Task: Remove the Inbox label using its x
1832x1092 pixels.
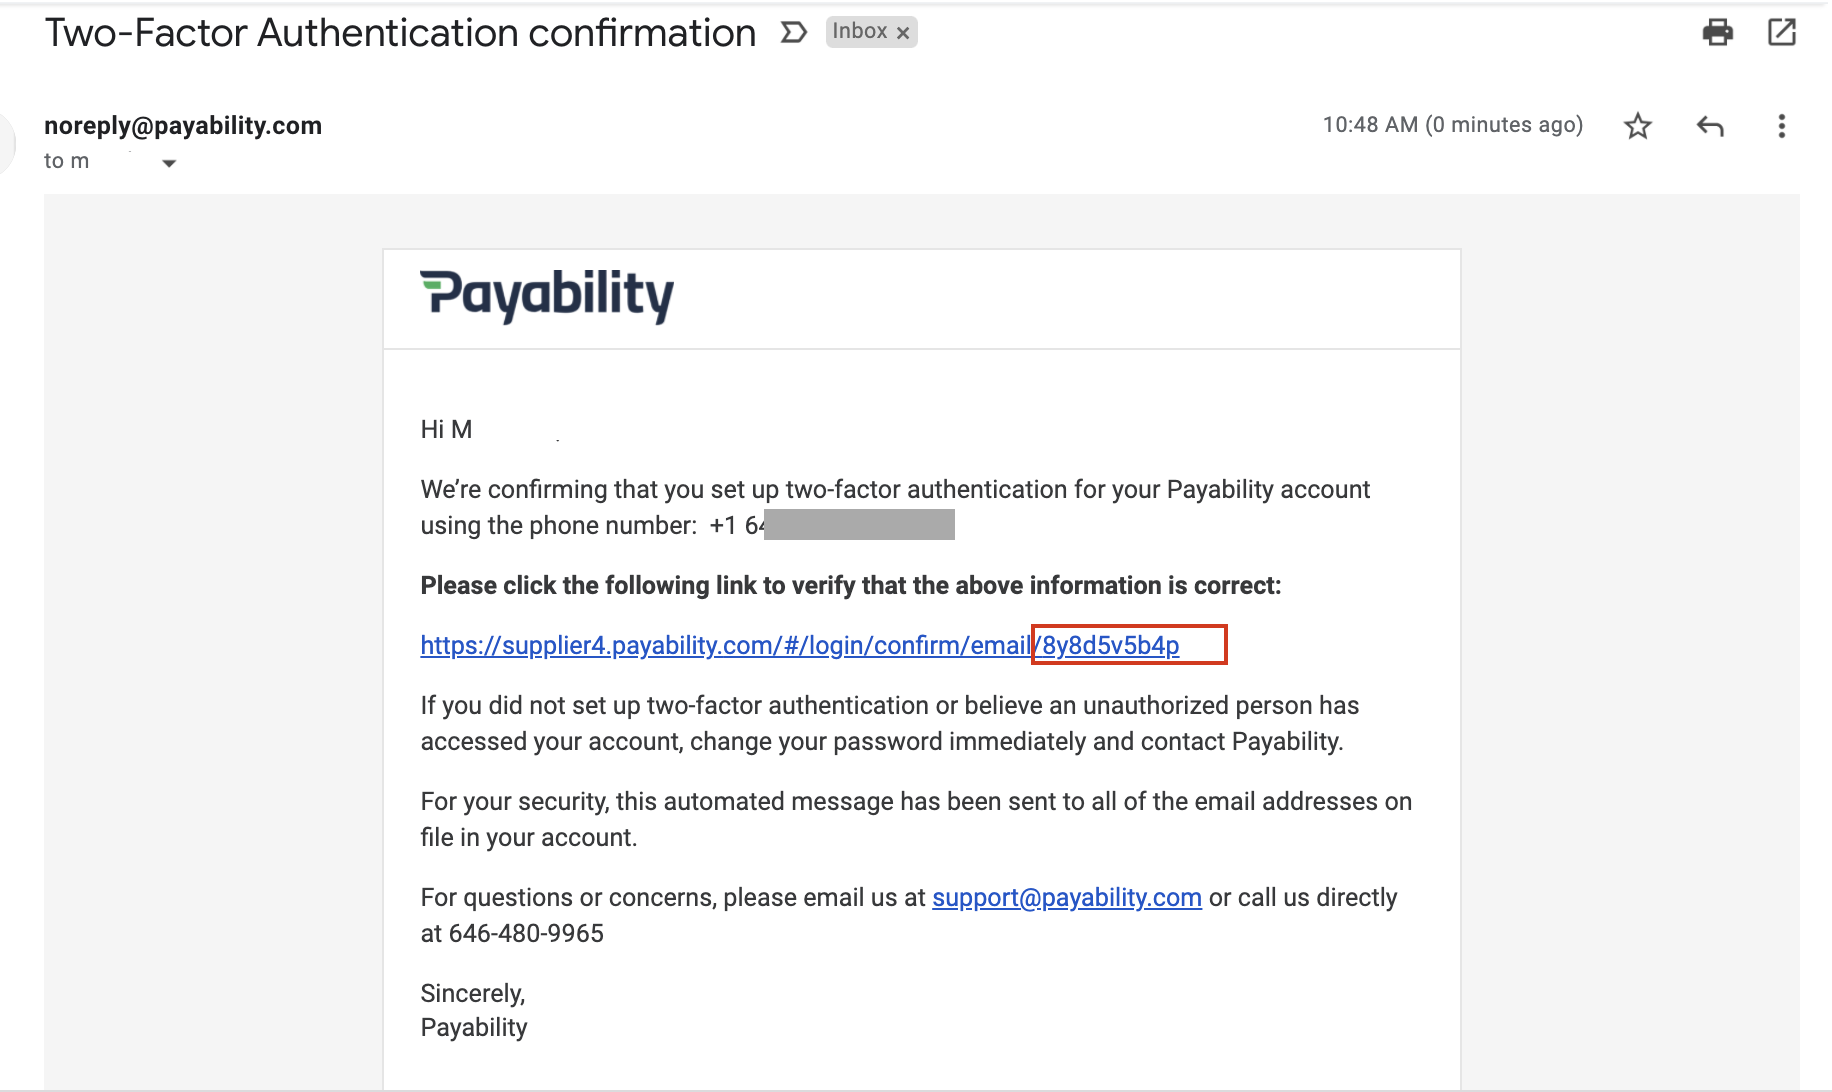Action: tap(903, 33)
